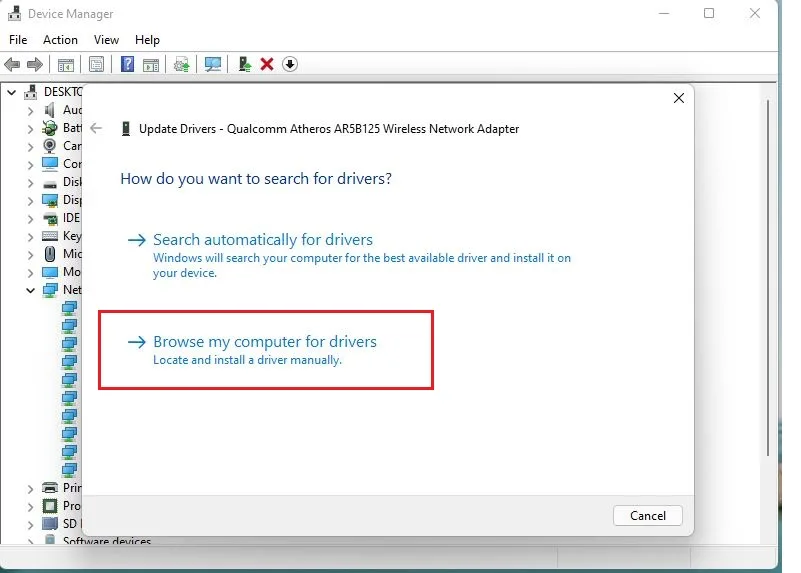Click the Properties sheet toolbar icon
Image resolution: width=801 pixels, height=573 pixels.
coord(96,64)
